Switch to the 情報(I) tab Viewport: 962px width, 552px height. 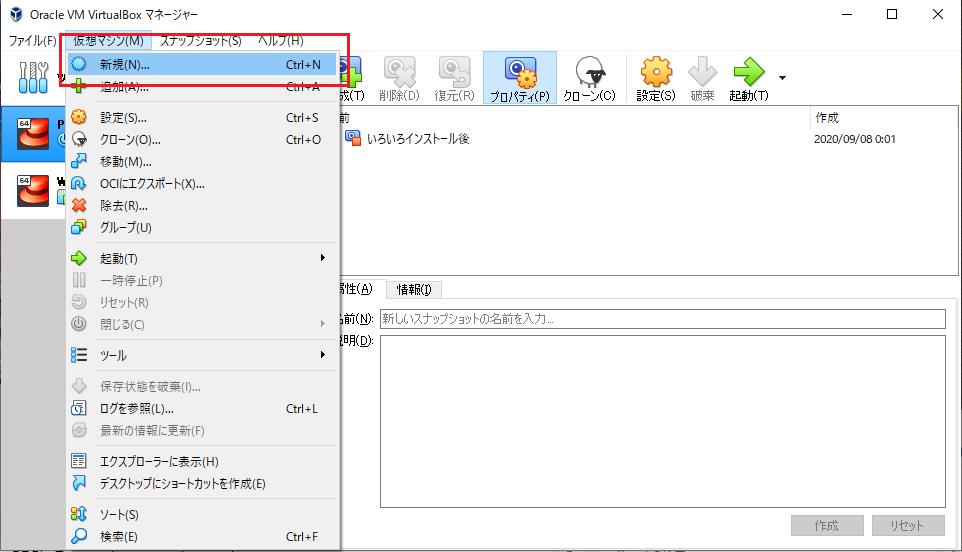click(414, 289)
